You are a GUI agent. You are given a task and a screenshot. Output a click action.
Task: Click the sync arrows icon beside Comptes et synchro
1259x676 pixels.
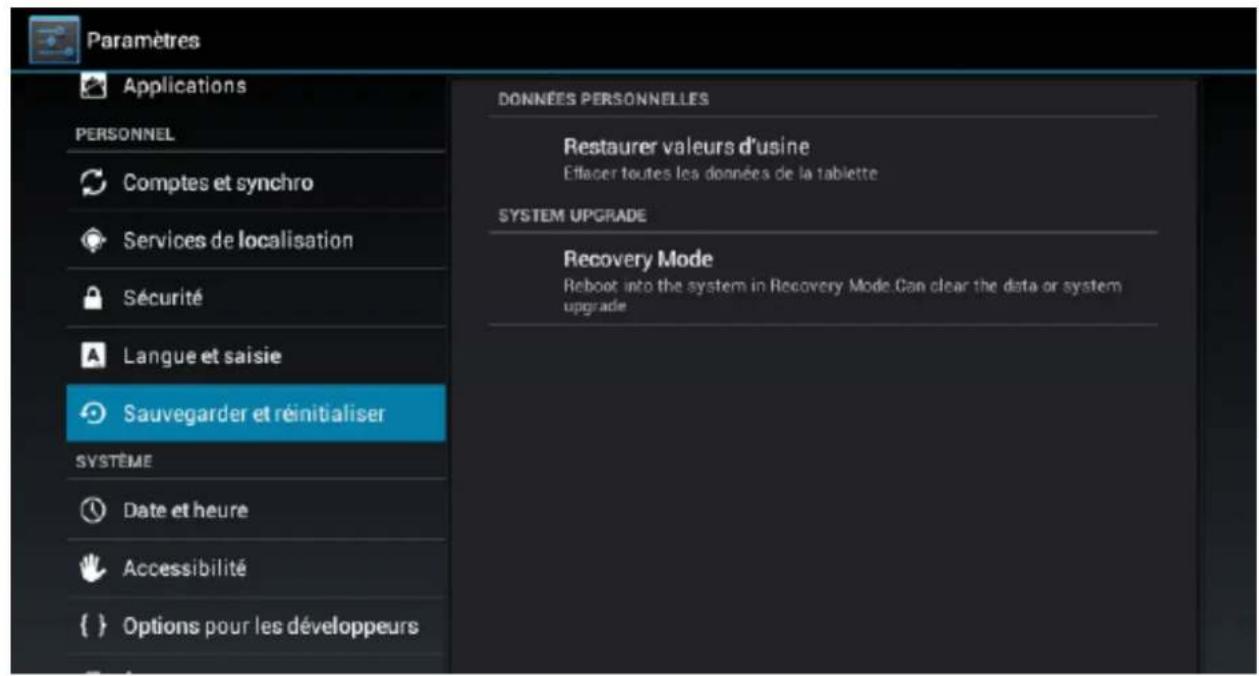(93, 183)
